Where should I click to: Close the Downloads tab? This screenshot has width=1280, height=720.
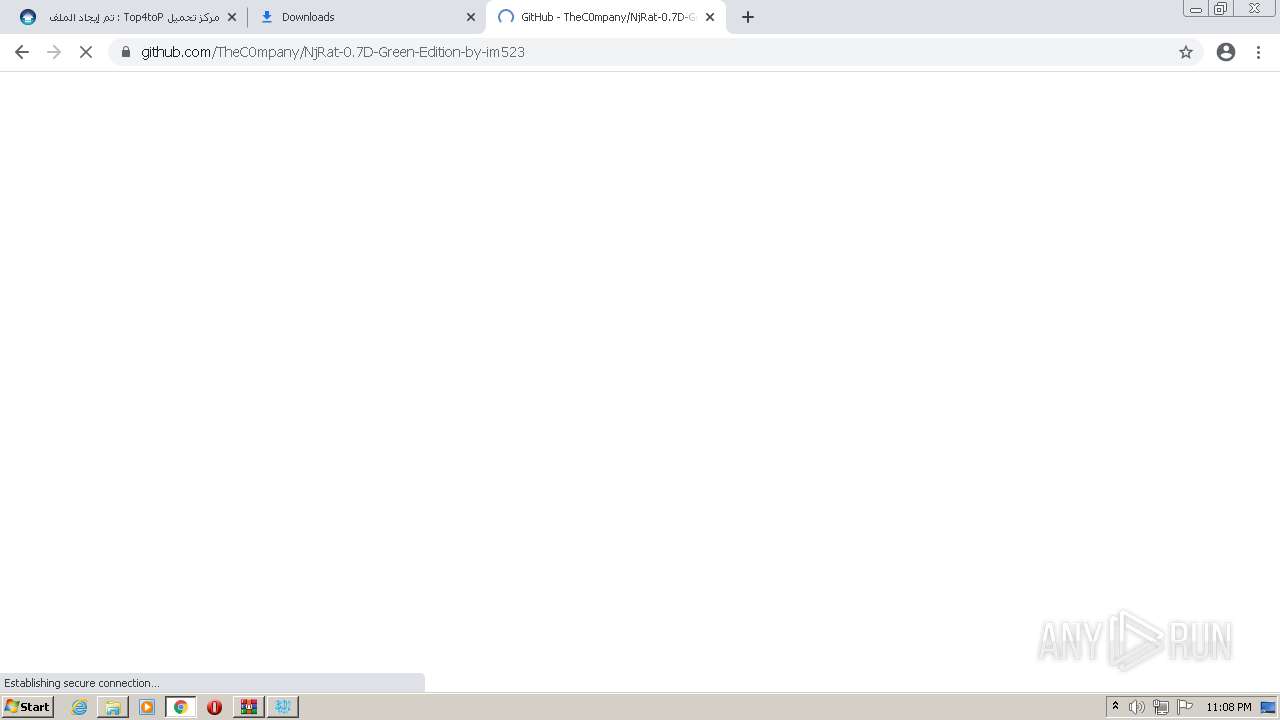point(471,17)
